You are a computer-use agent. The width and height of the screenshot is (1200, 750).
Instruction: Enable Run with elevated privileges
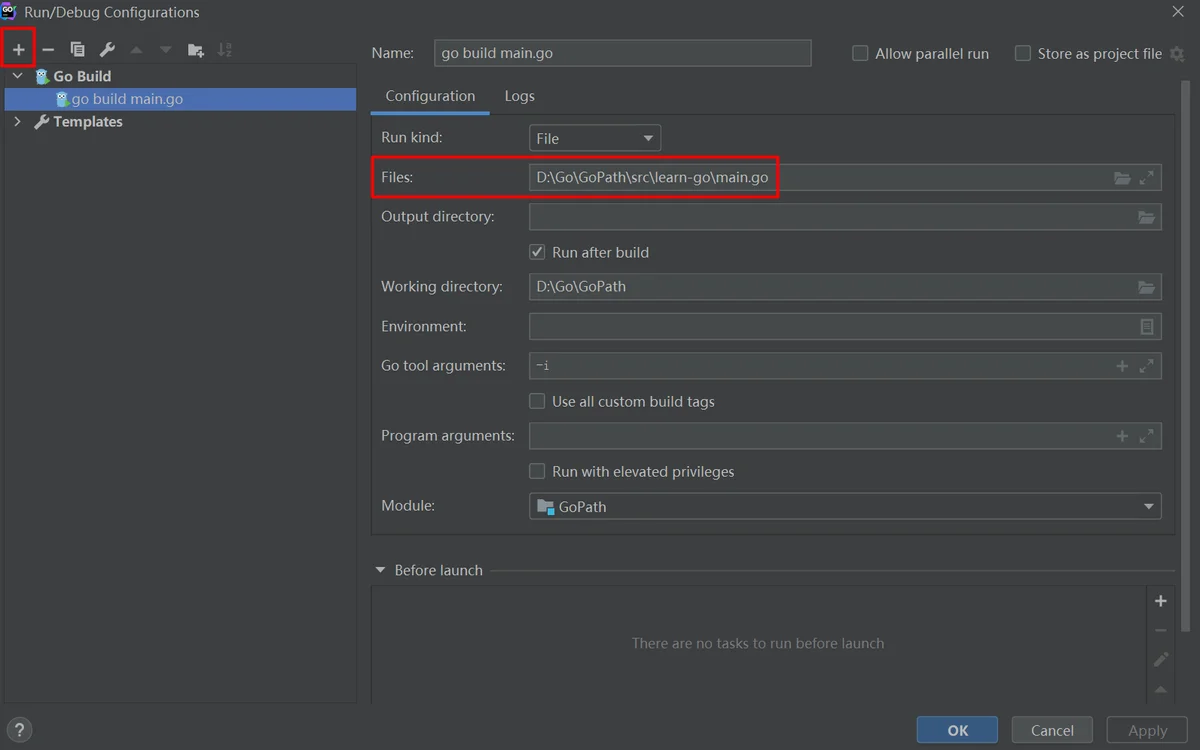click(538, 471)
